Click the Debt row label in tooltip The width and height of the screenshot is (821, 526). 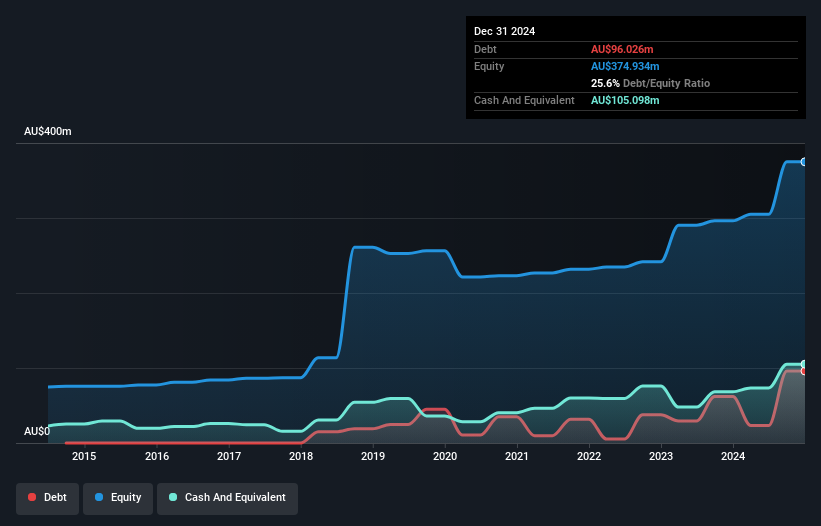tap(485, 49)
